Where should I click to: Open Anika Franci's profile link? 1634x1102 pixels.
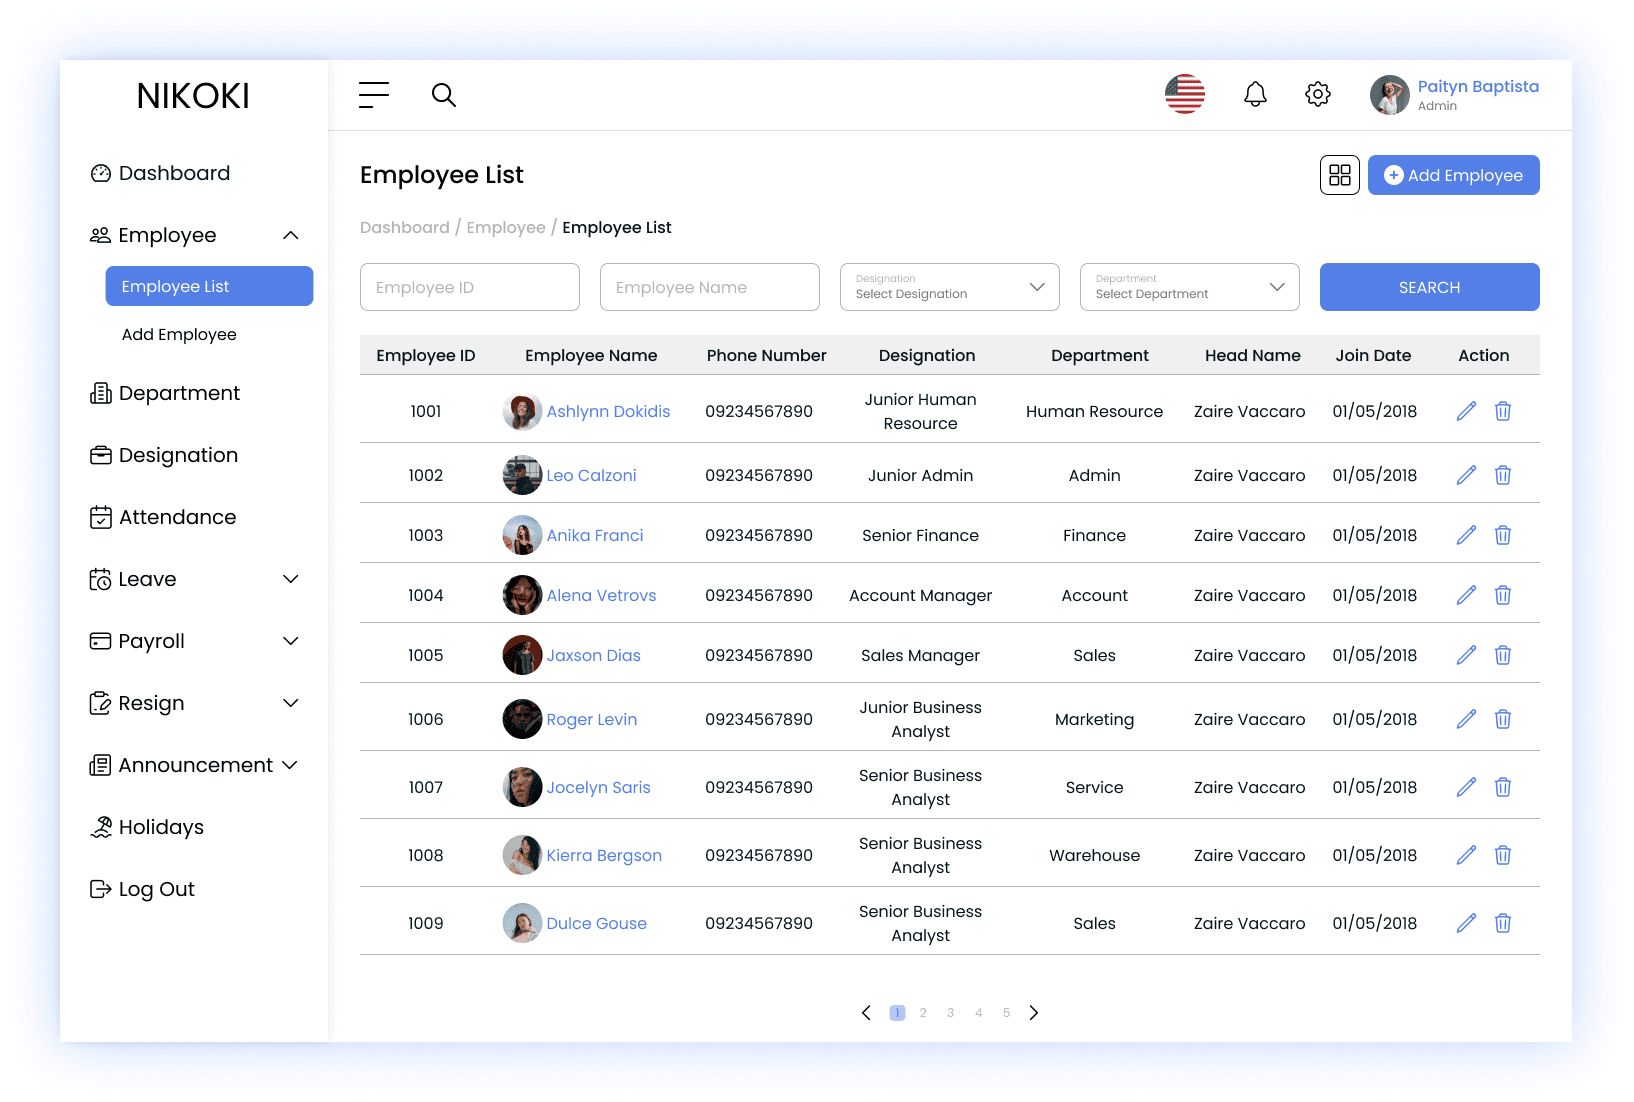(x=594, y=535)
